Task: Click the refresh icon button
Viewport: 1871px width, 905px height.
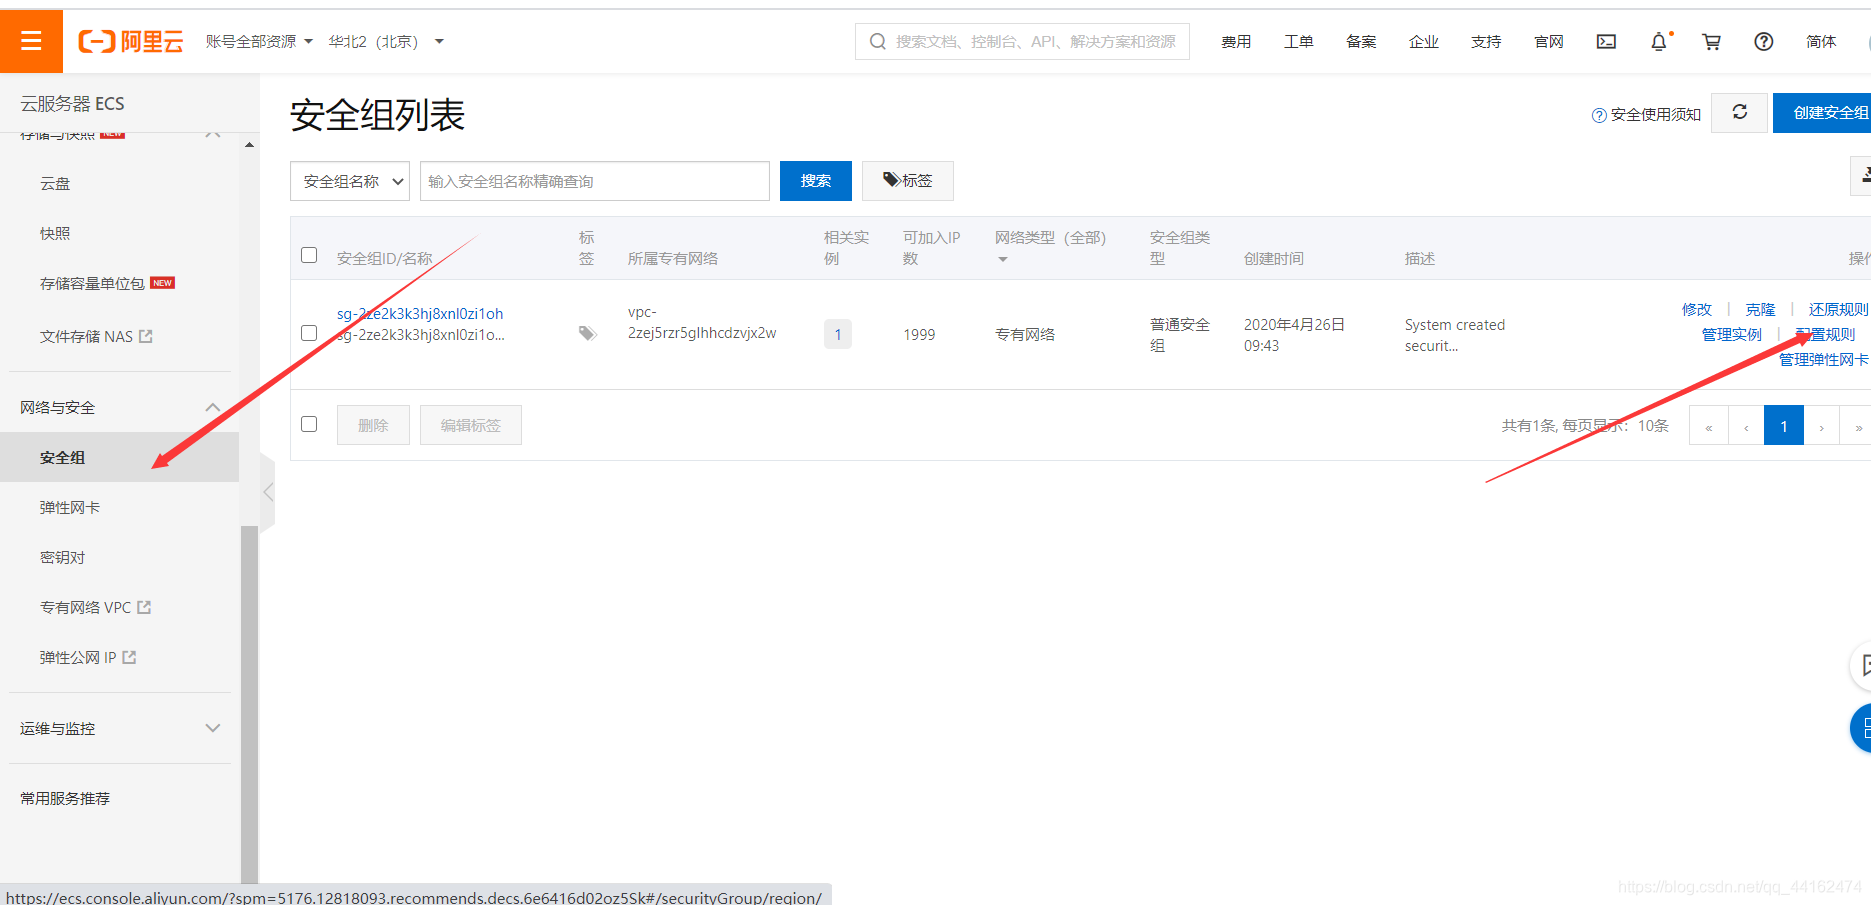Action: pyautogui.click(x=1740, y=112)
